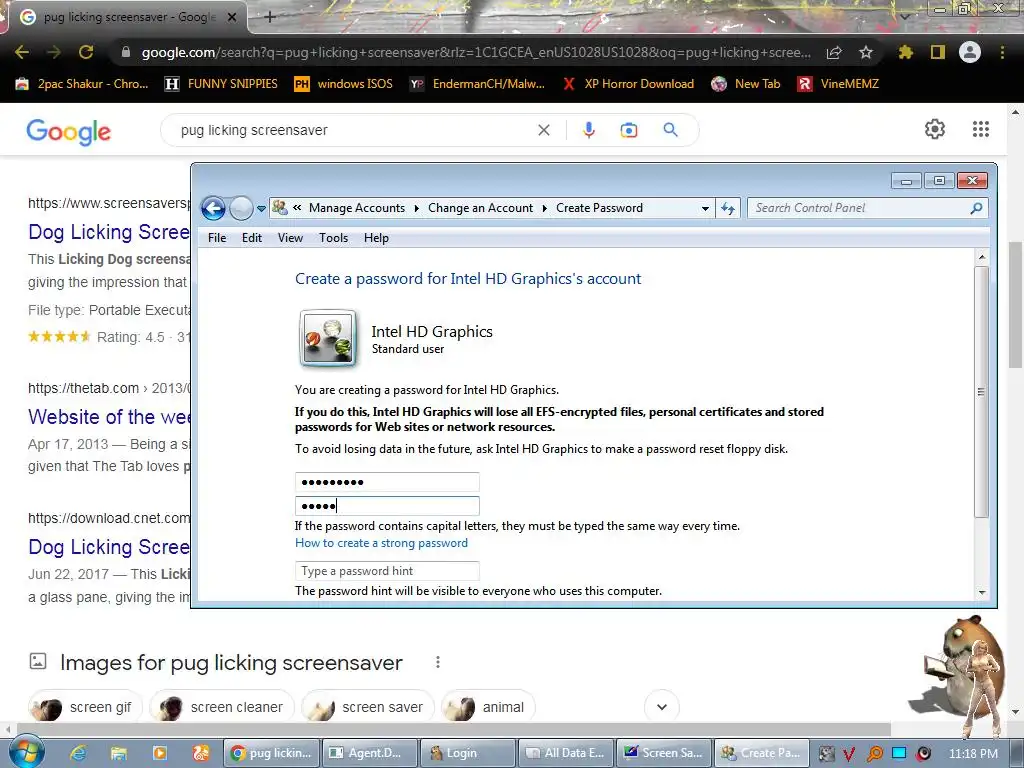Select the screen cleaner image chip

(222, 707)
